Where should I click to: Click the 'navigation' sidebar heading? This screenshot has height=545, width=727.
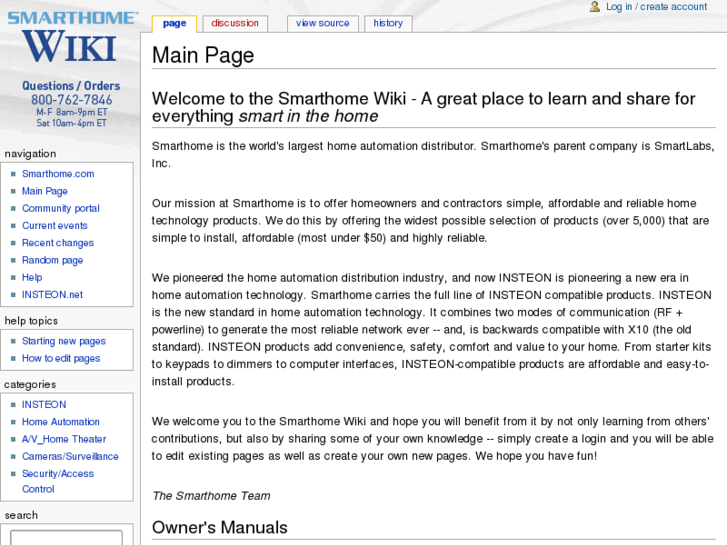pos(31,154)
